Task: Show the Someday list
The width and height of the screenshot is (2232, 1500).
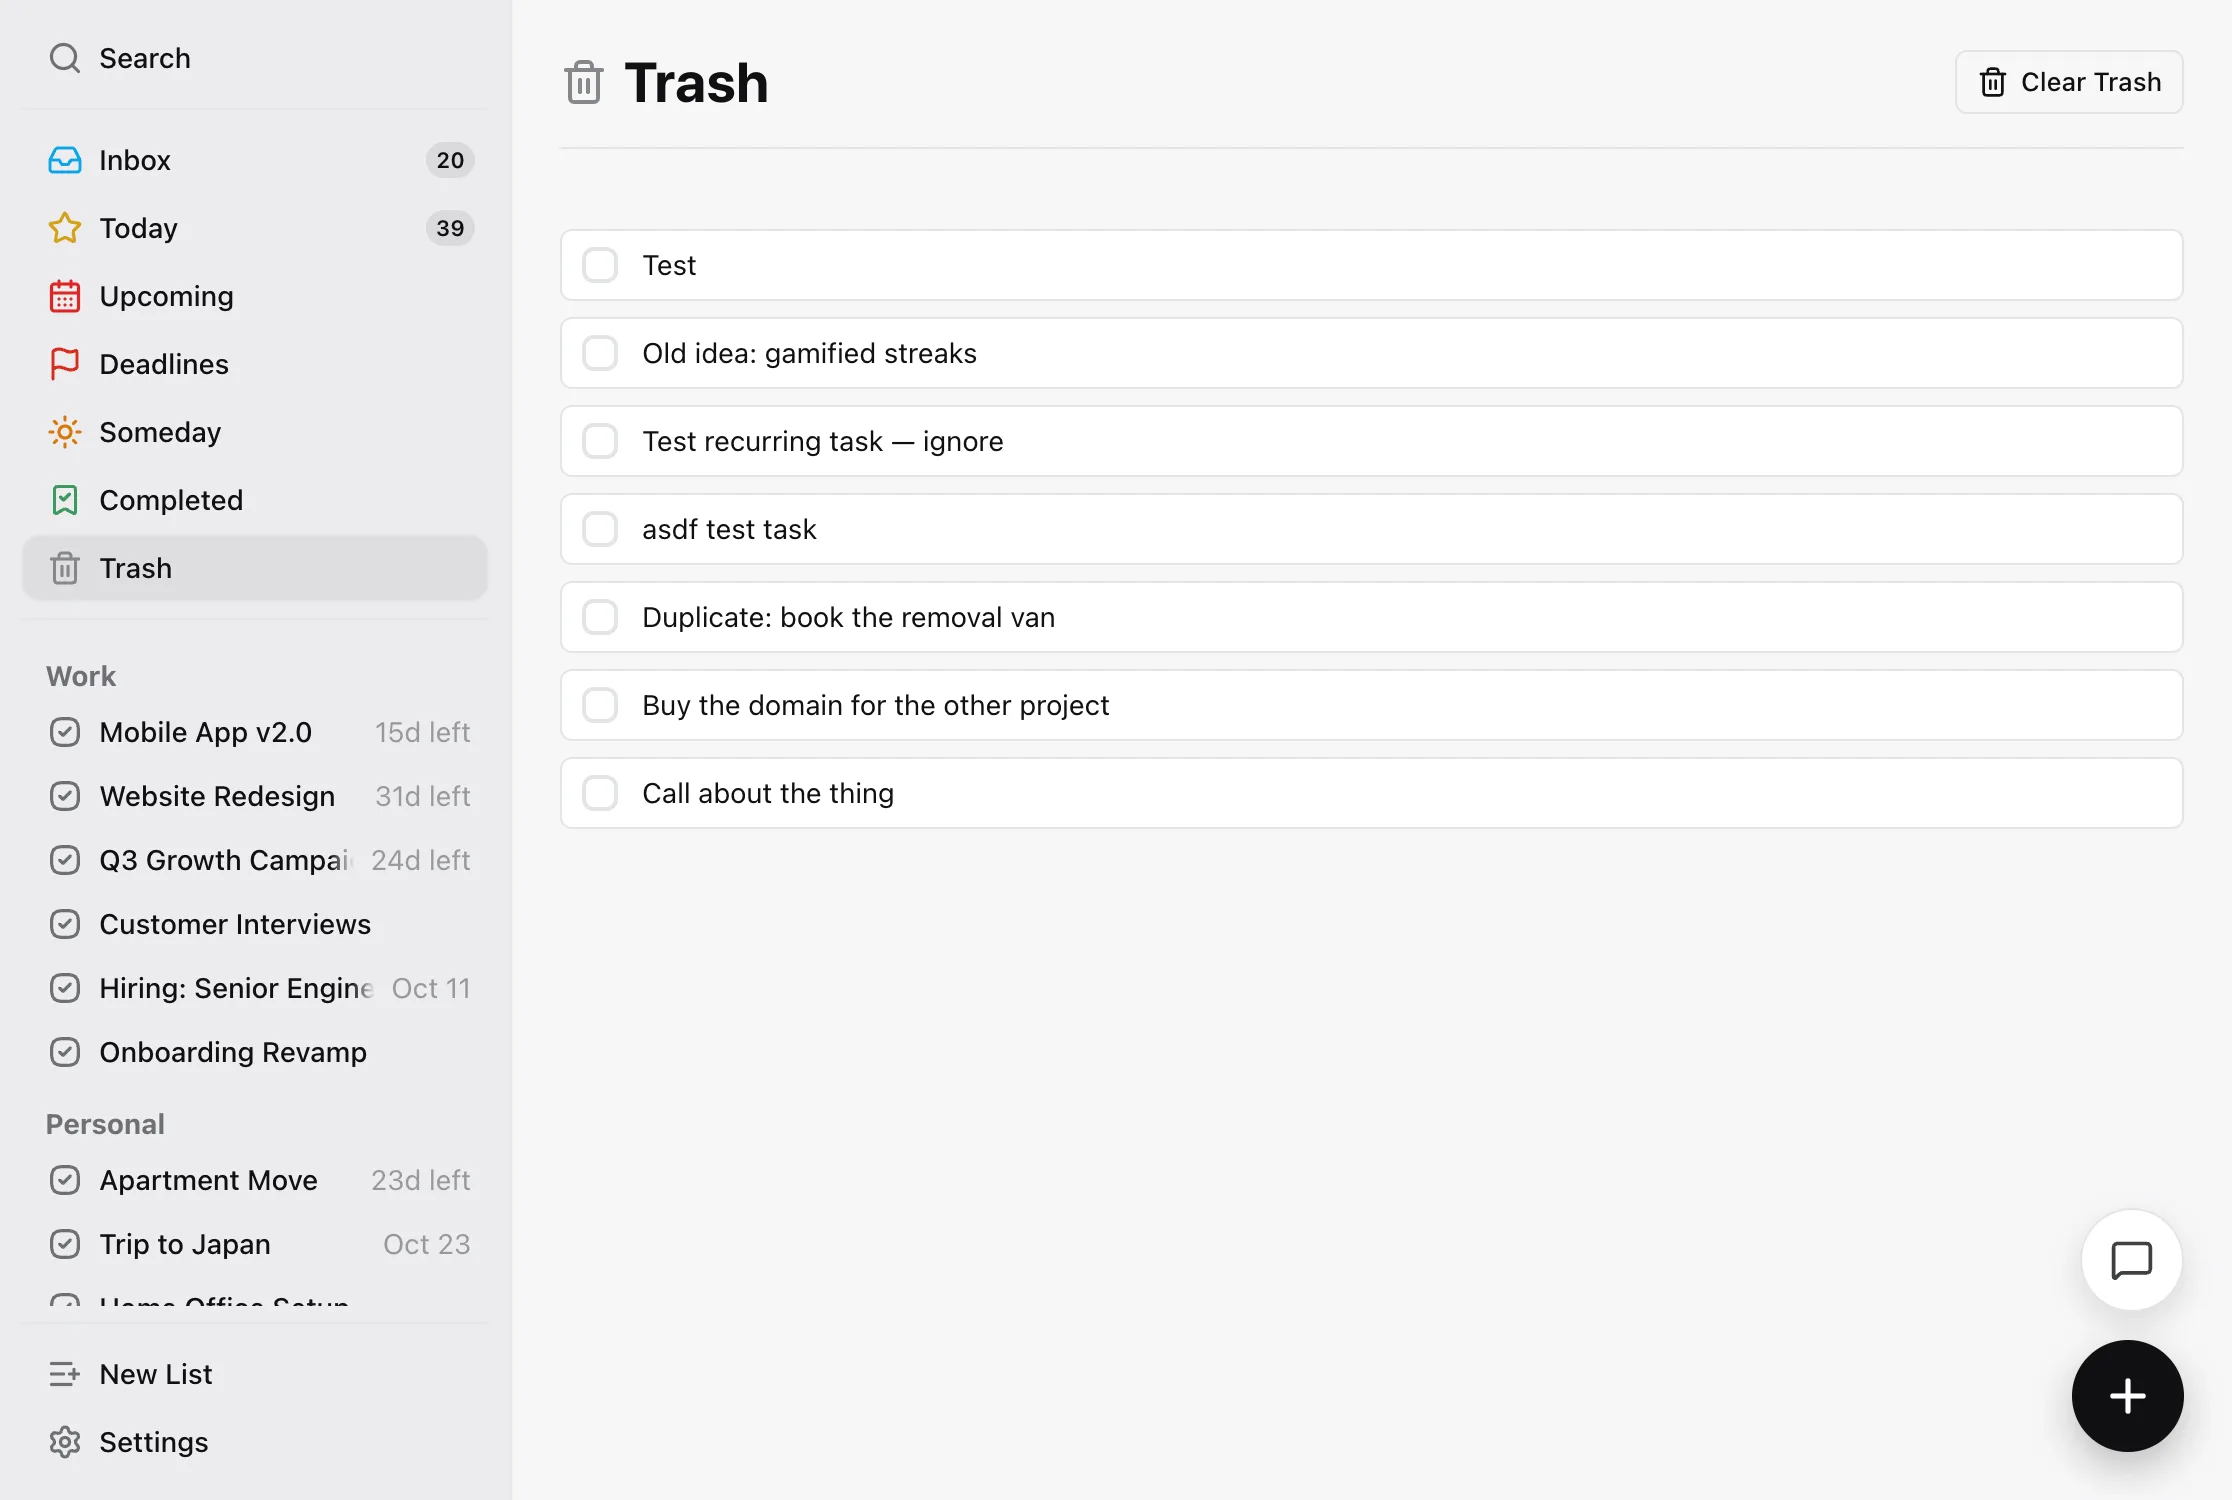Action: click(x=255, y=432)
